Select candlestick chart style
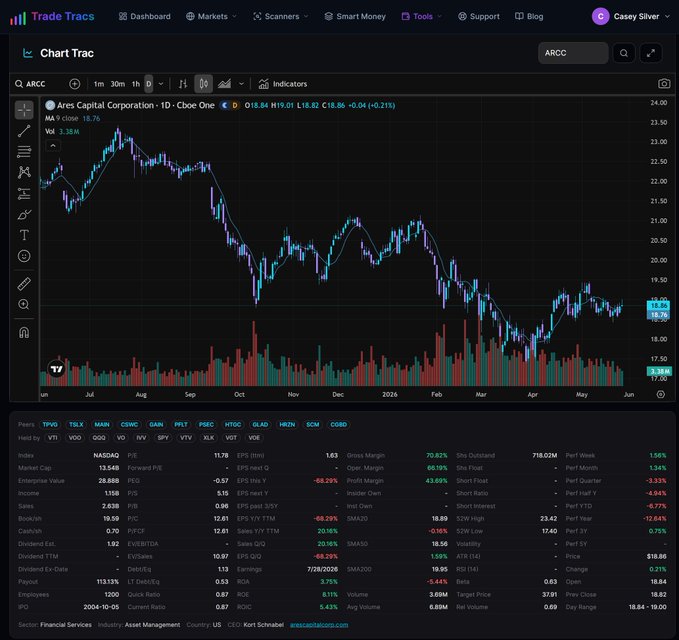The image size is (679, 640). click(204, 84)
